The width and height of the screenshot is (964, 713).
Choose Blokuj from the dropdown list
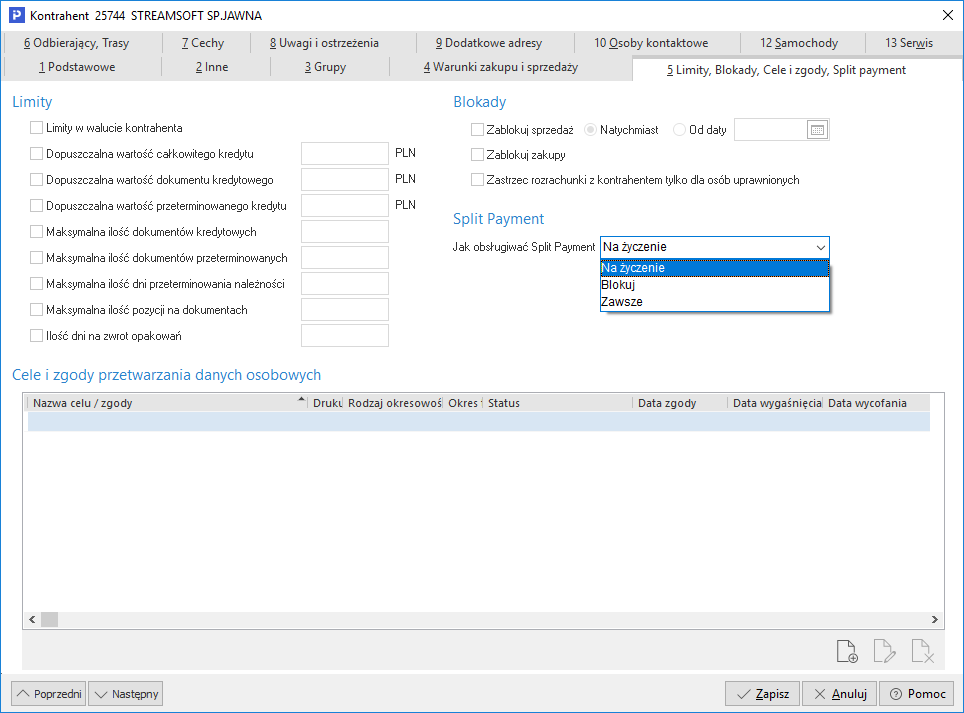(714, 285)
